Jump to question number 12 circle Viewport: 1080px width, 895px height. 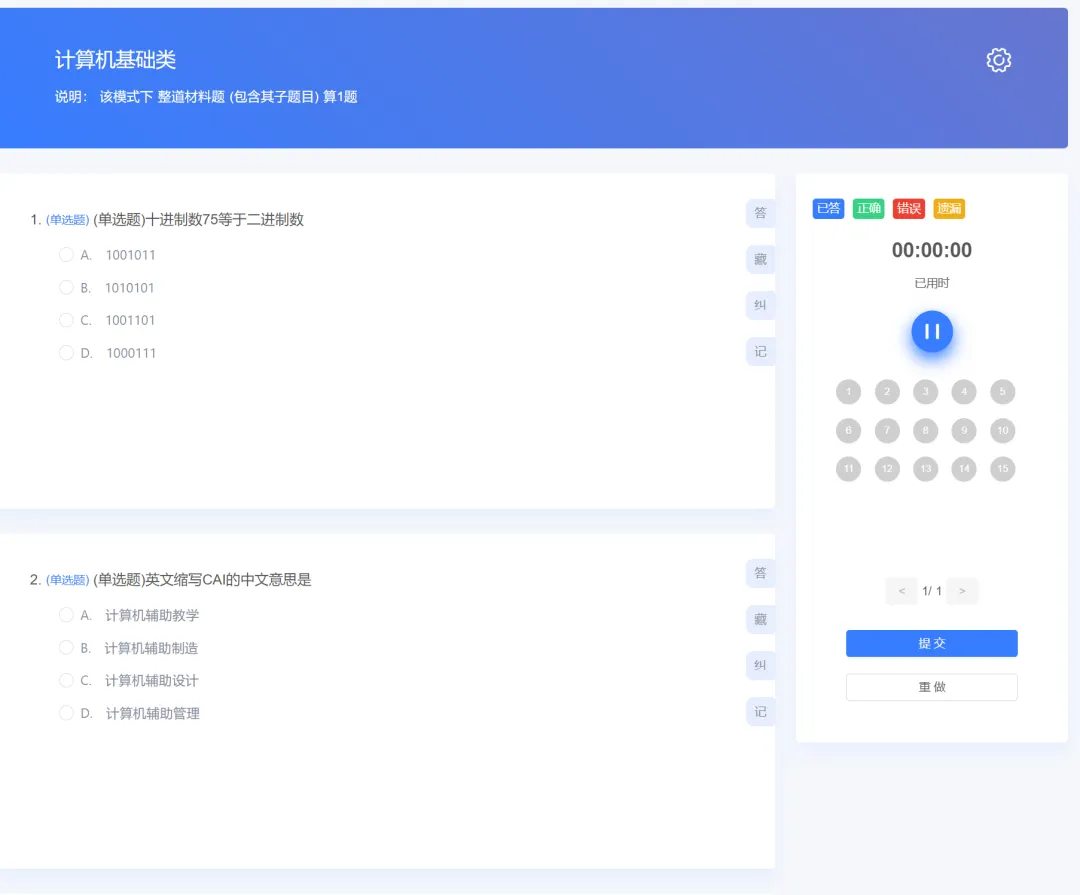[887, 469]
